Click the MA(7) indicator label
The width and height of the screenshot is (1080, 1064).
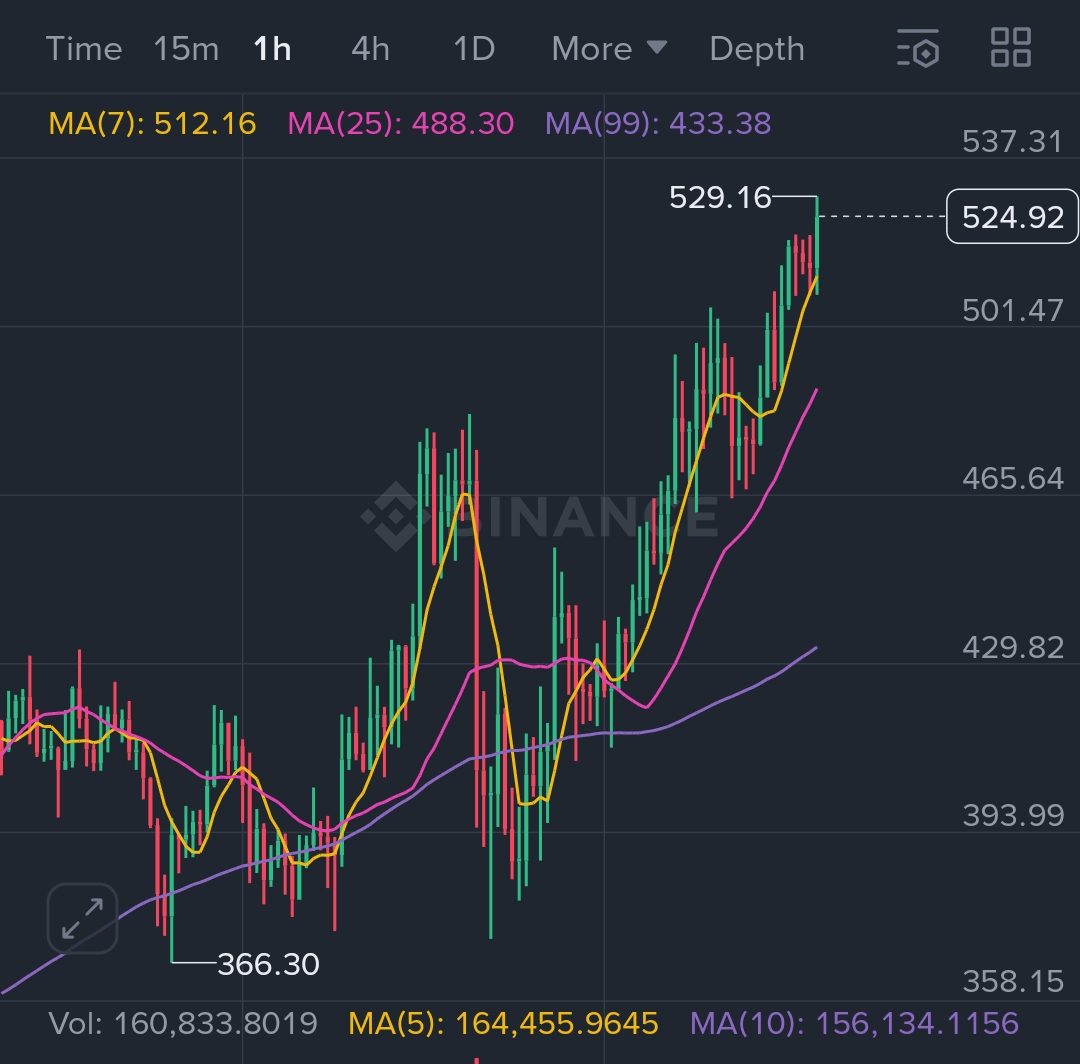[153, 124]
